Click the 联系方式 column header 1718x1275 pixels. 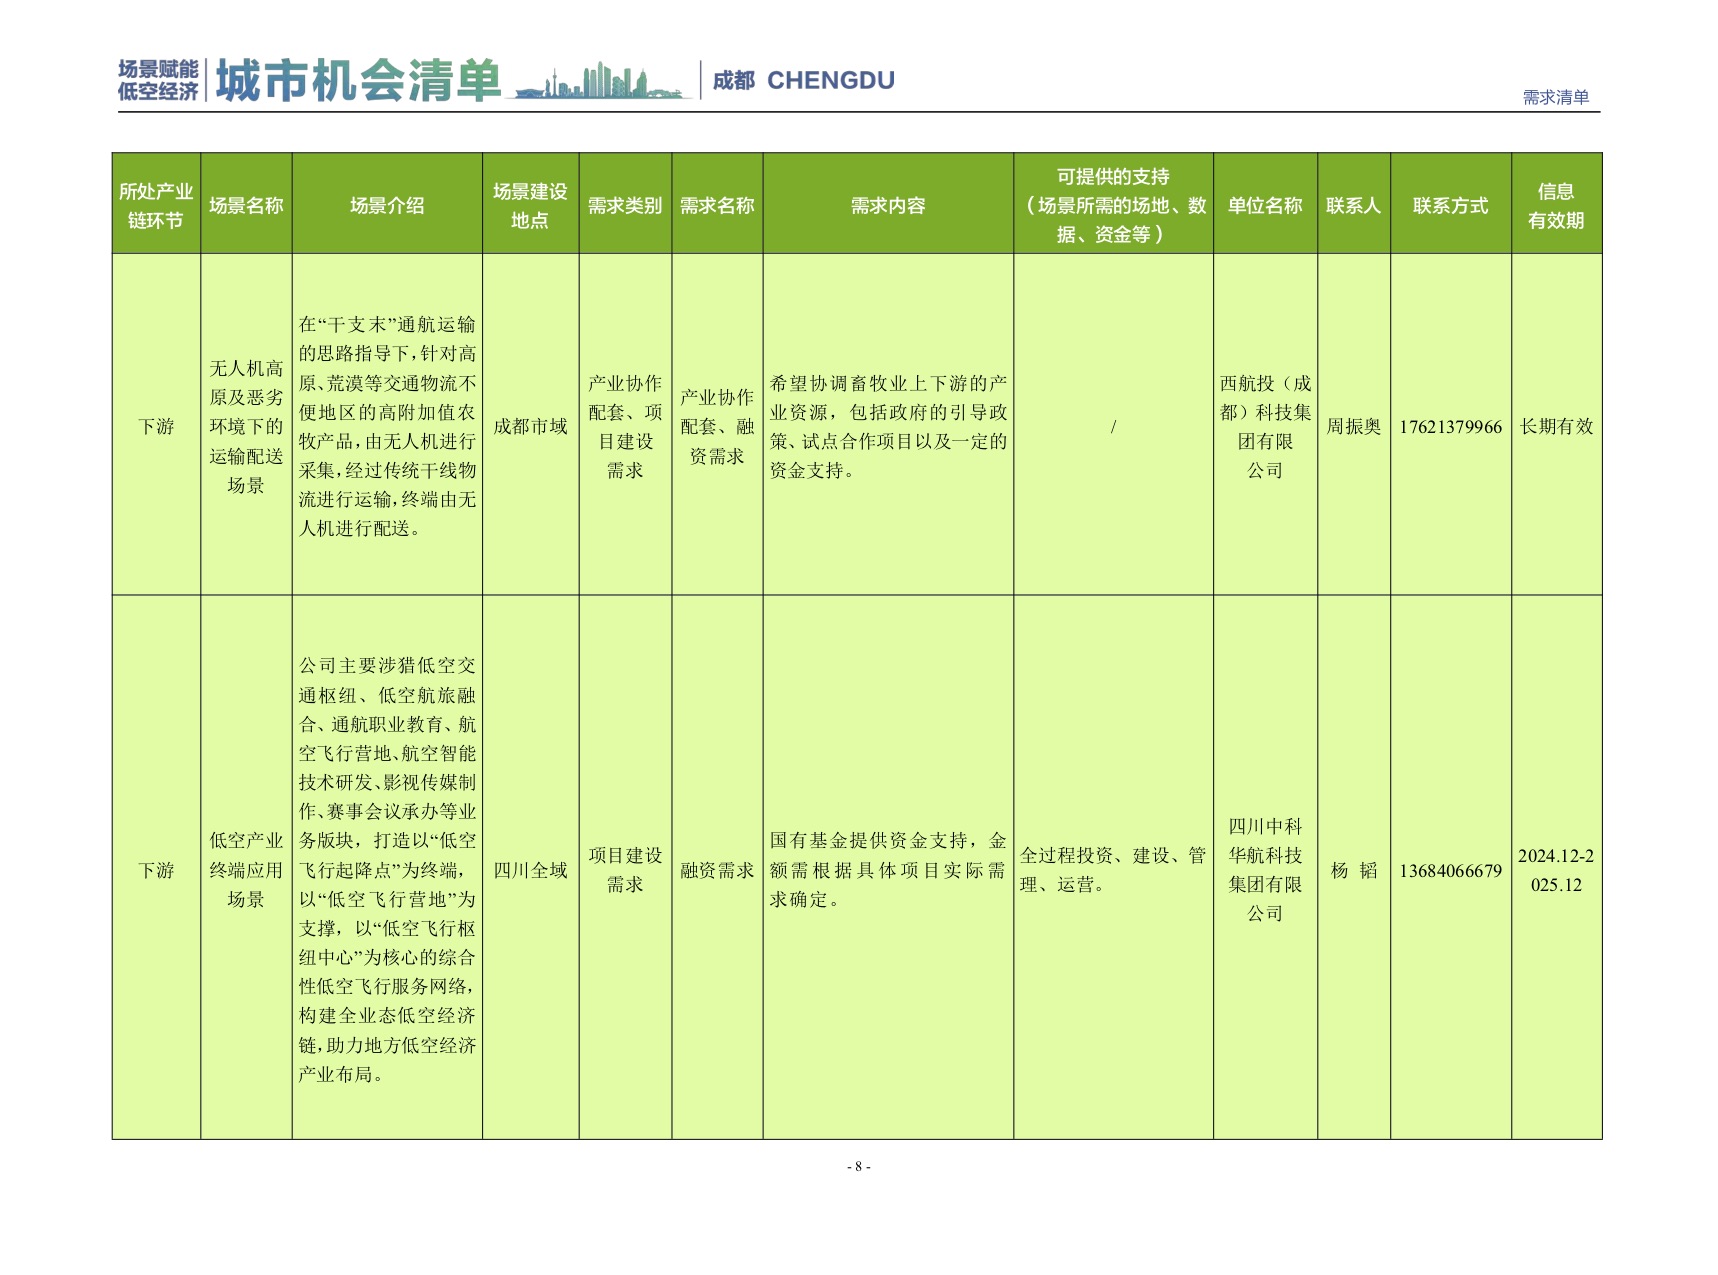pos(1450,205)
